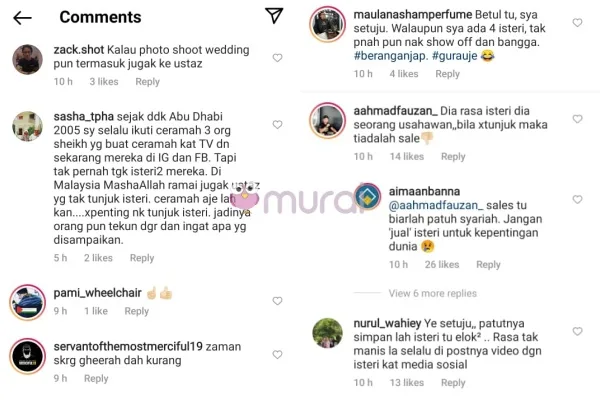Reply to zack.shot's comment
This screenshot has width=600, height=400.
pos(147,82)
